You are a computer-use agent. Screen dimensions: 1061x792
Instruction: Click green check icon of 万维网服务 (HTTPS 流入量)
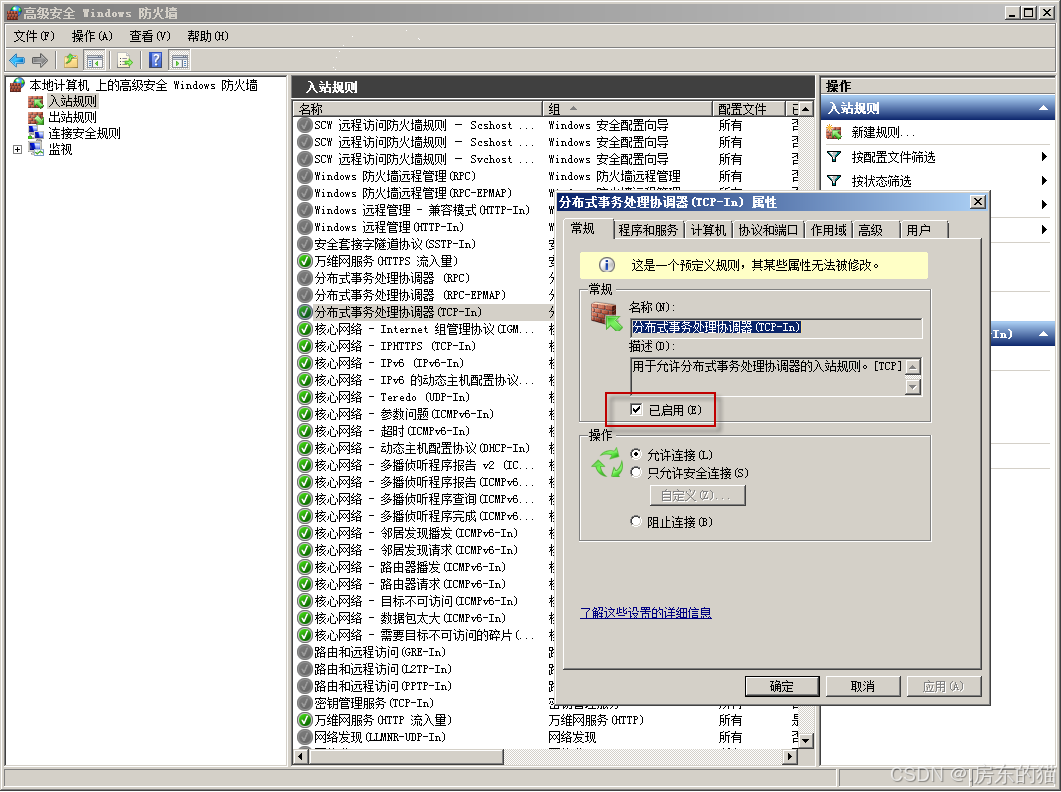[x=304, y=261]
